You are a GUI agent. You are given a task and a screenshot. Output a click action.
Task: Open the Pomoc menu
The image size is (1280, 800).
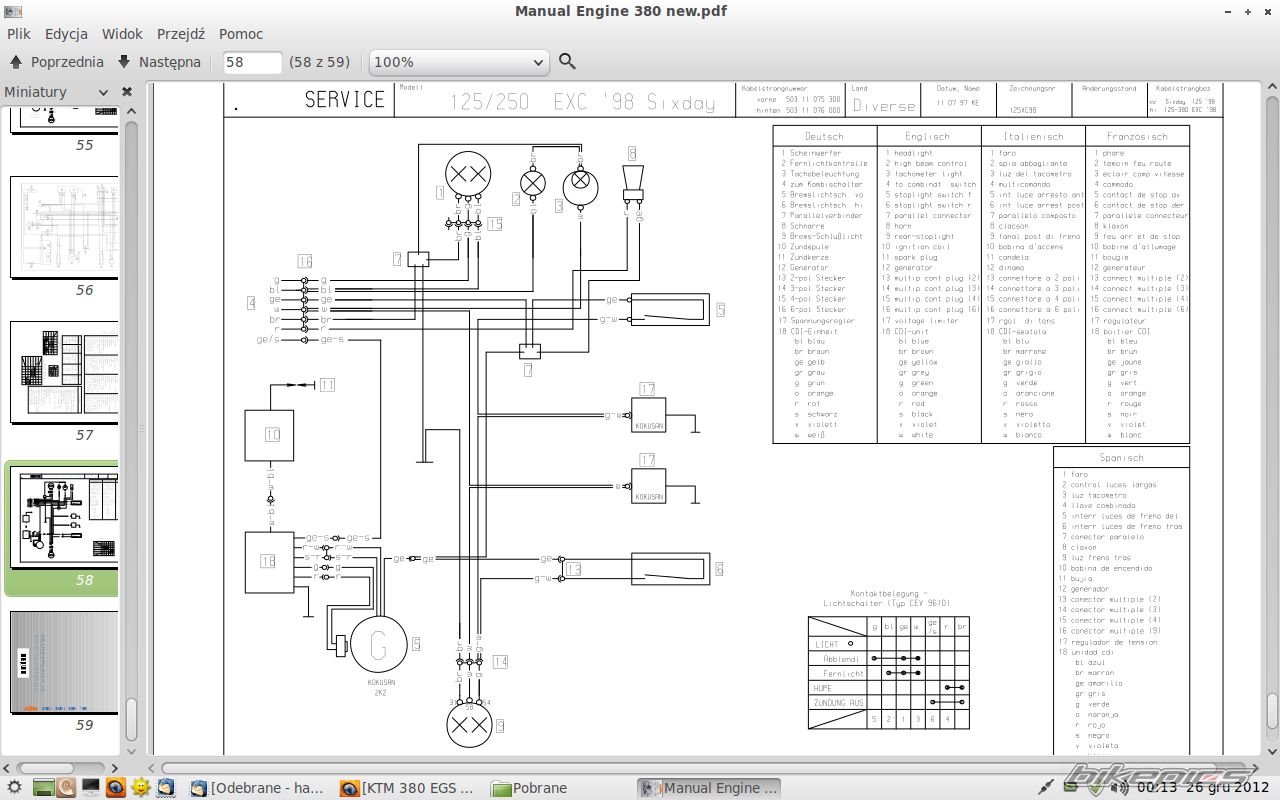click(x=241, y=34)
